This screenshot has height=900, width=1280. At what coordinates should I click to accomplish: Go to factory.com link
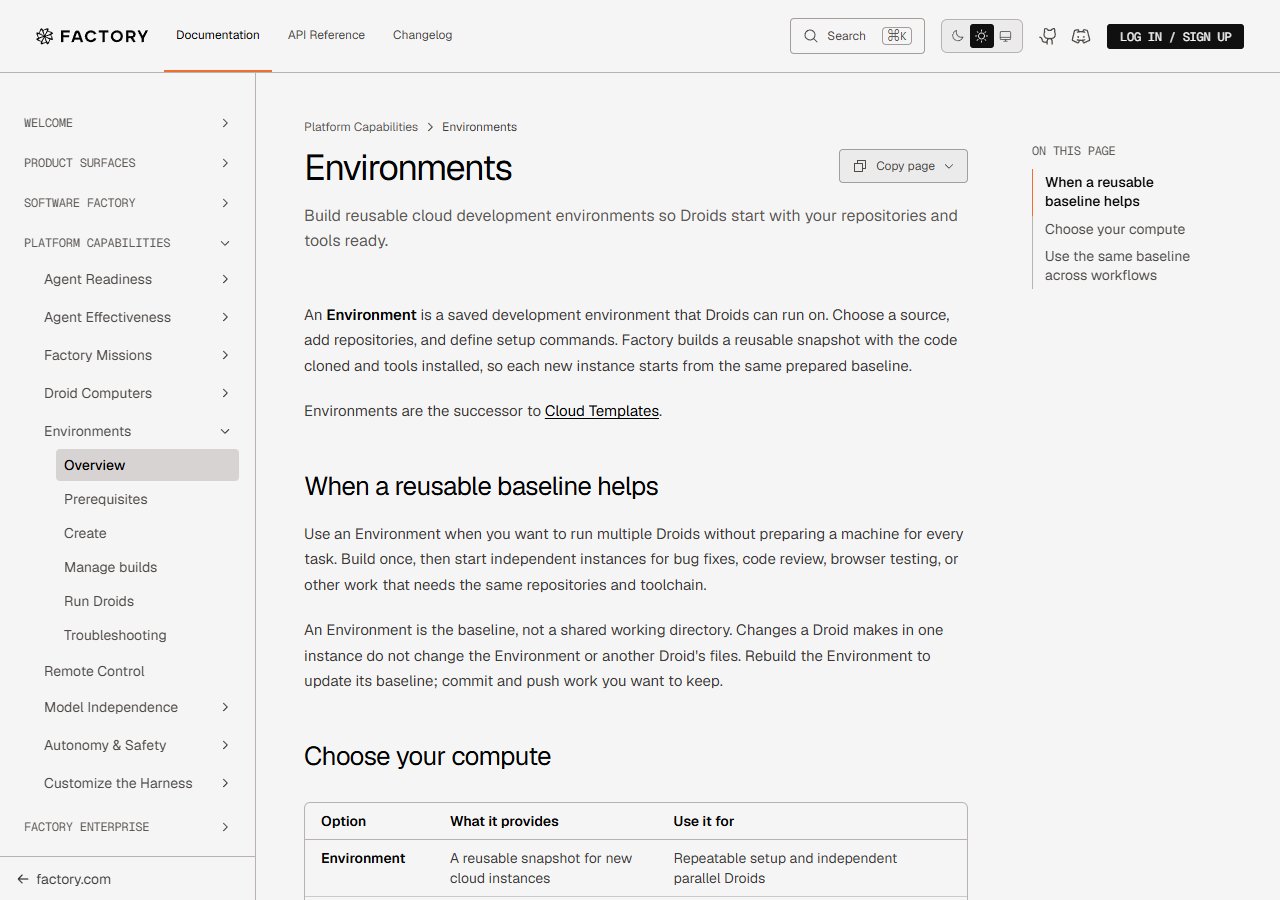click(x=73, y=879)
